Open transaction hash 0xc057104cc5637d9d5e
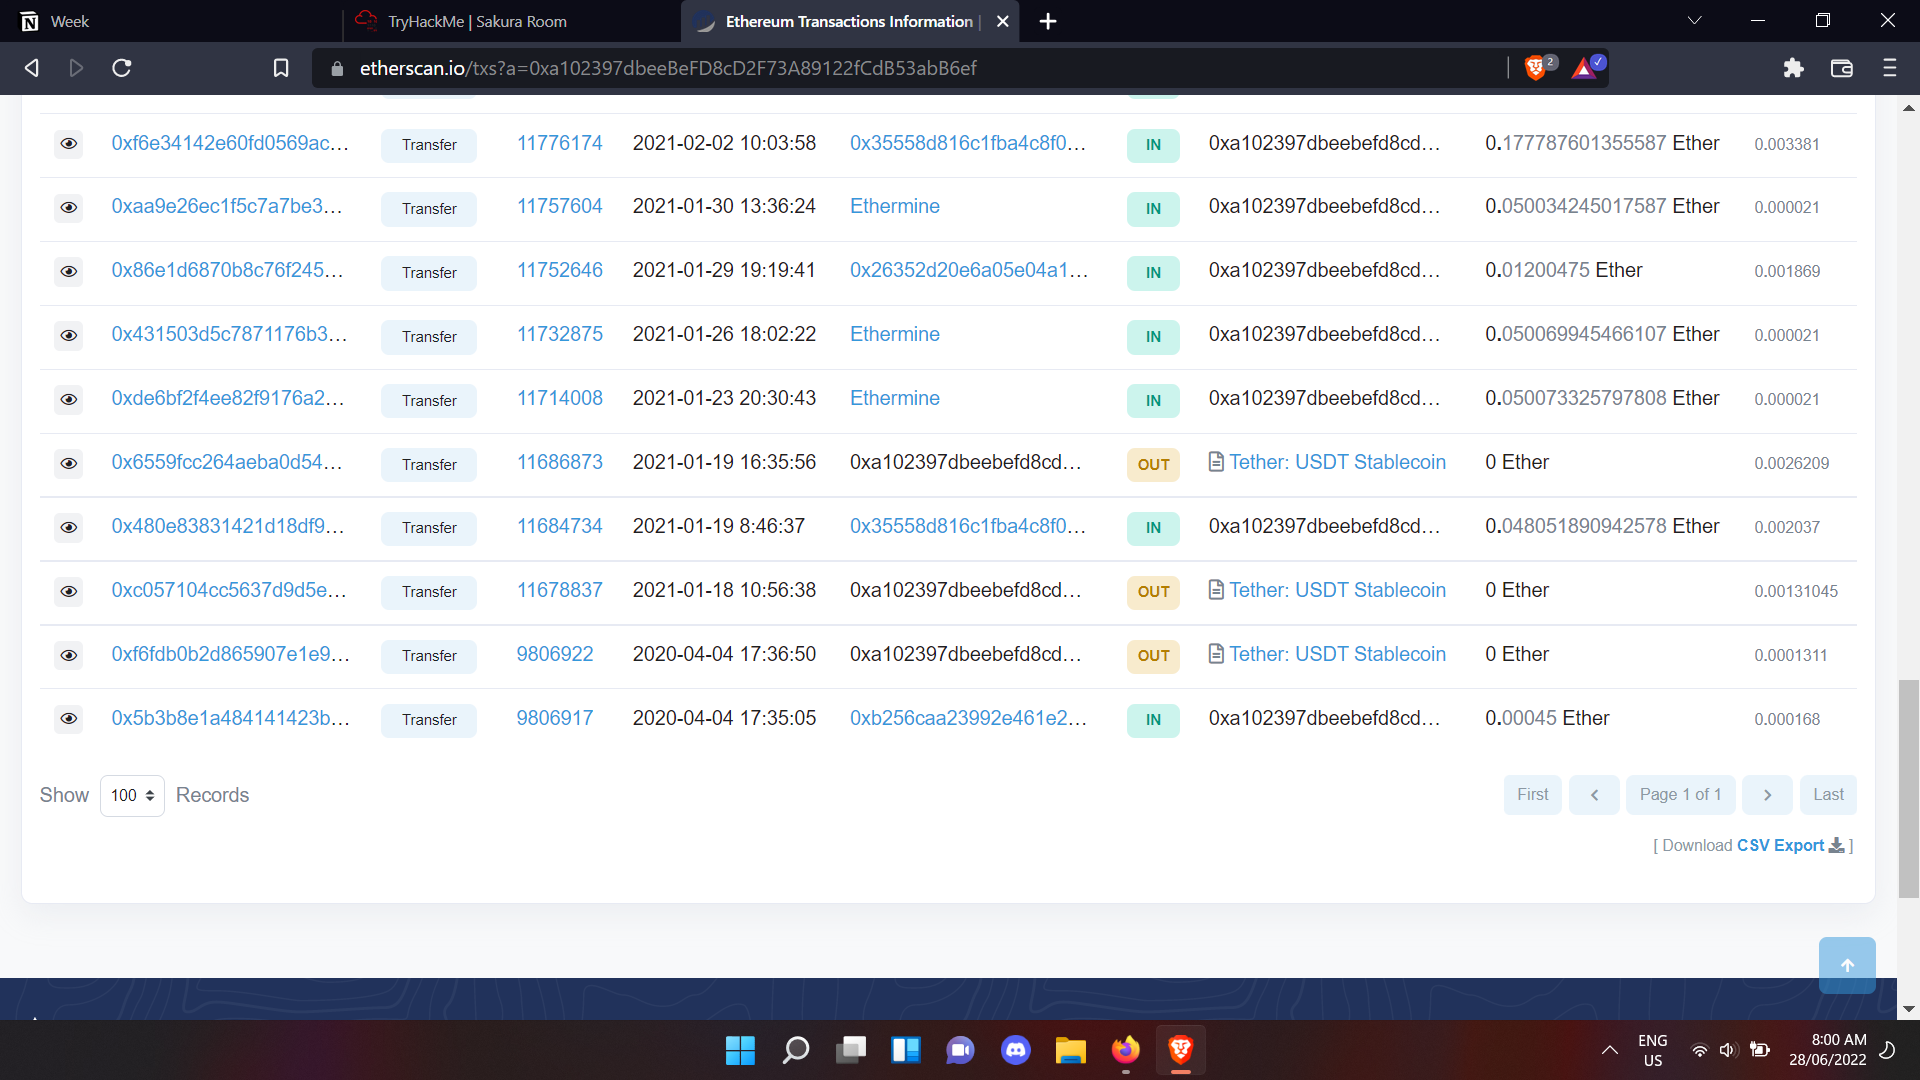 [x=229, y=590]
